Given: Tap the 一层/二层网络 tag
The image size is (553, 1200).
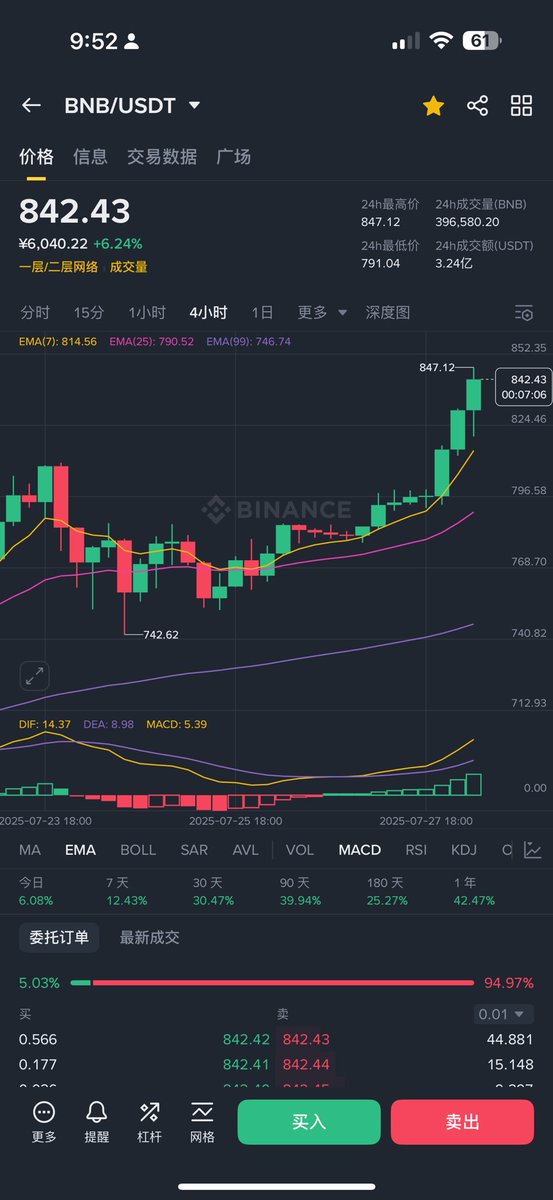Looking at the screenshot, I should (58, 267).
